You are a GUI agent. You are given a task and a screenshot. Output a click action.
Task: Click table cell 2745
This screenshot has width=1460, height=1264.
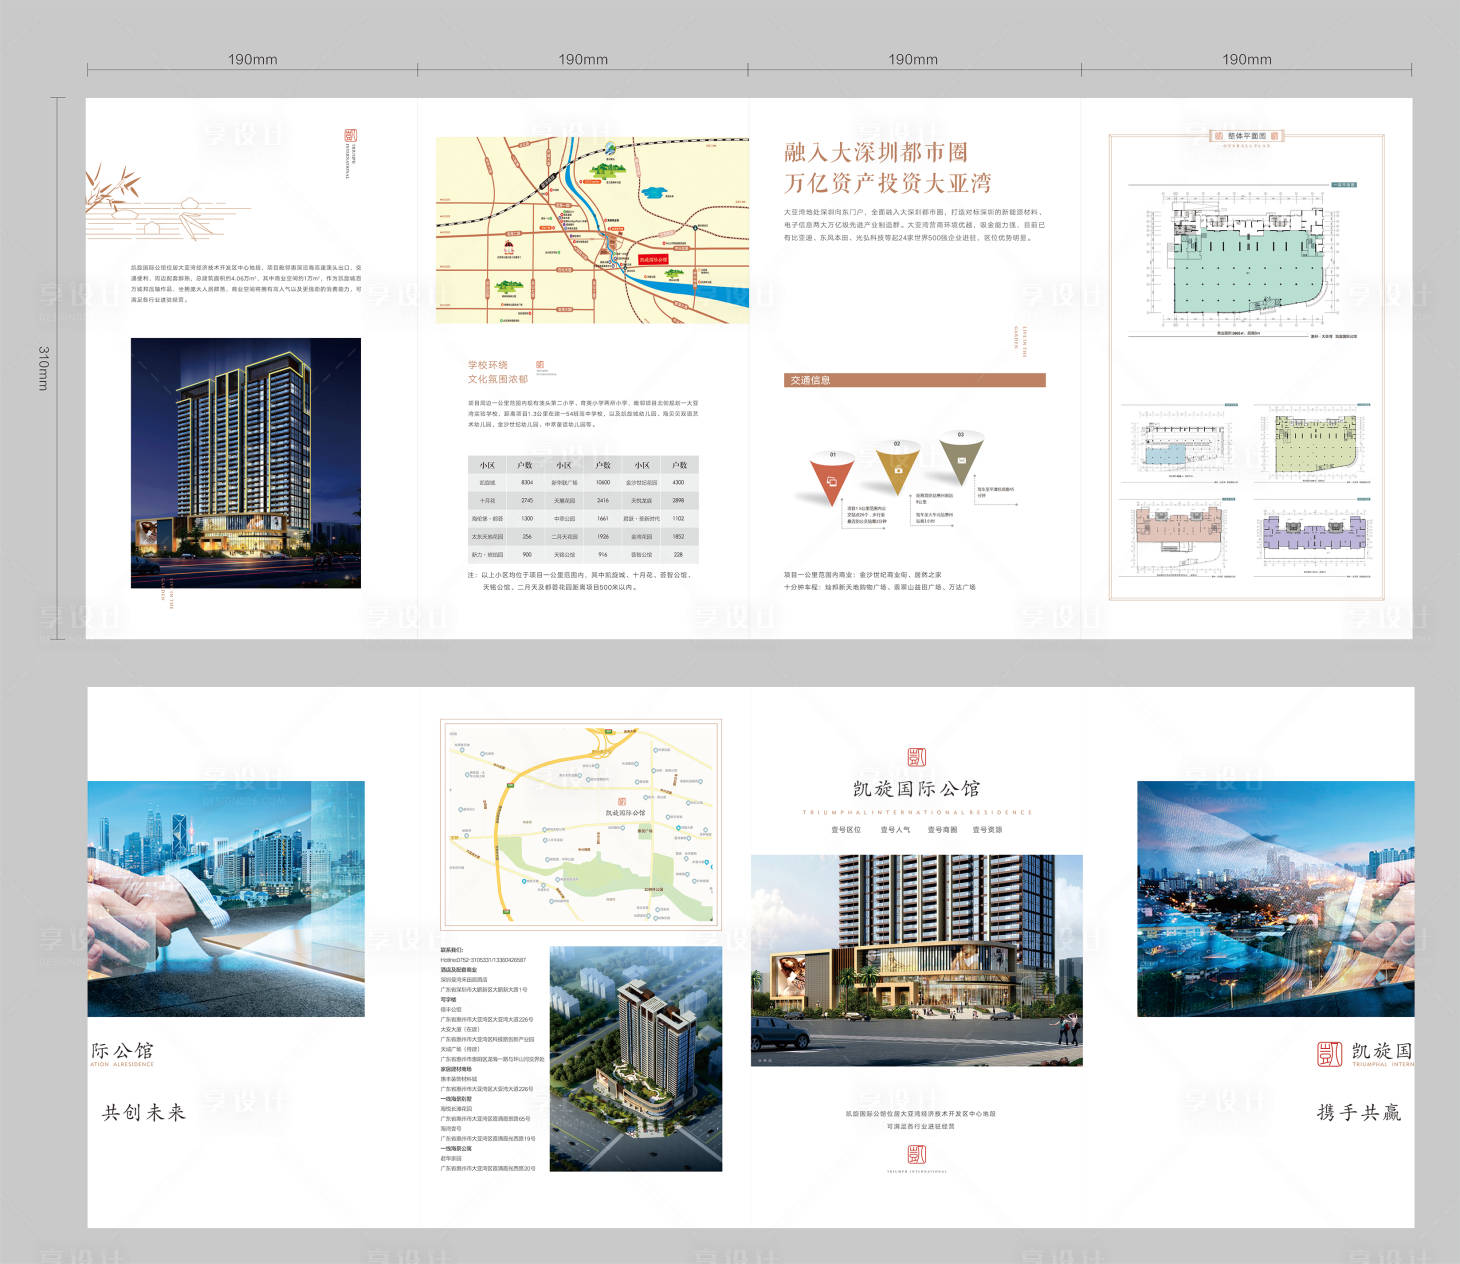[527, 501]
